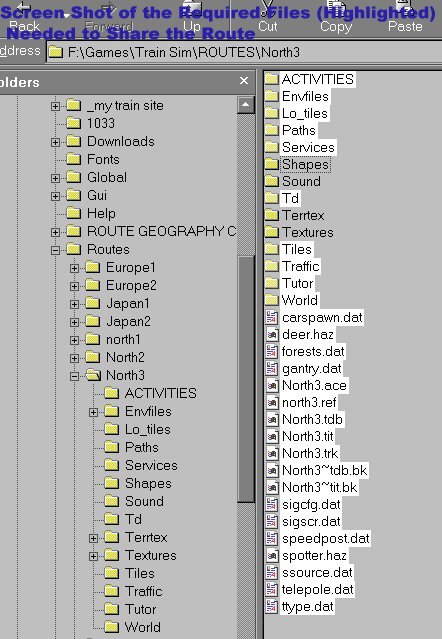Expand the Envfiles subfolder in tree
442x639 pixels.
[x=93, y=412]
